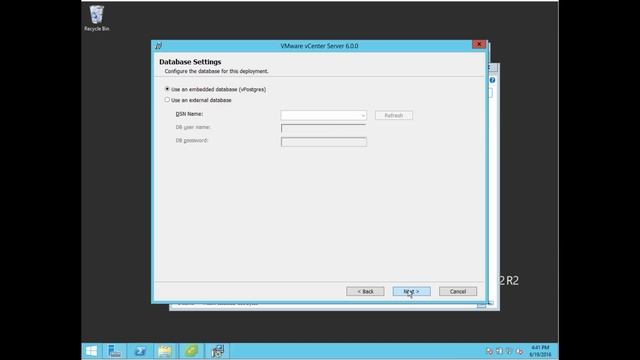Click the vCenter installer title bar icon
The width and height of the screenshot is (640, 360).
[159, 46]
